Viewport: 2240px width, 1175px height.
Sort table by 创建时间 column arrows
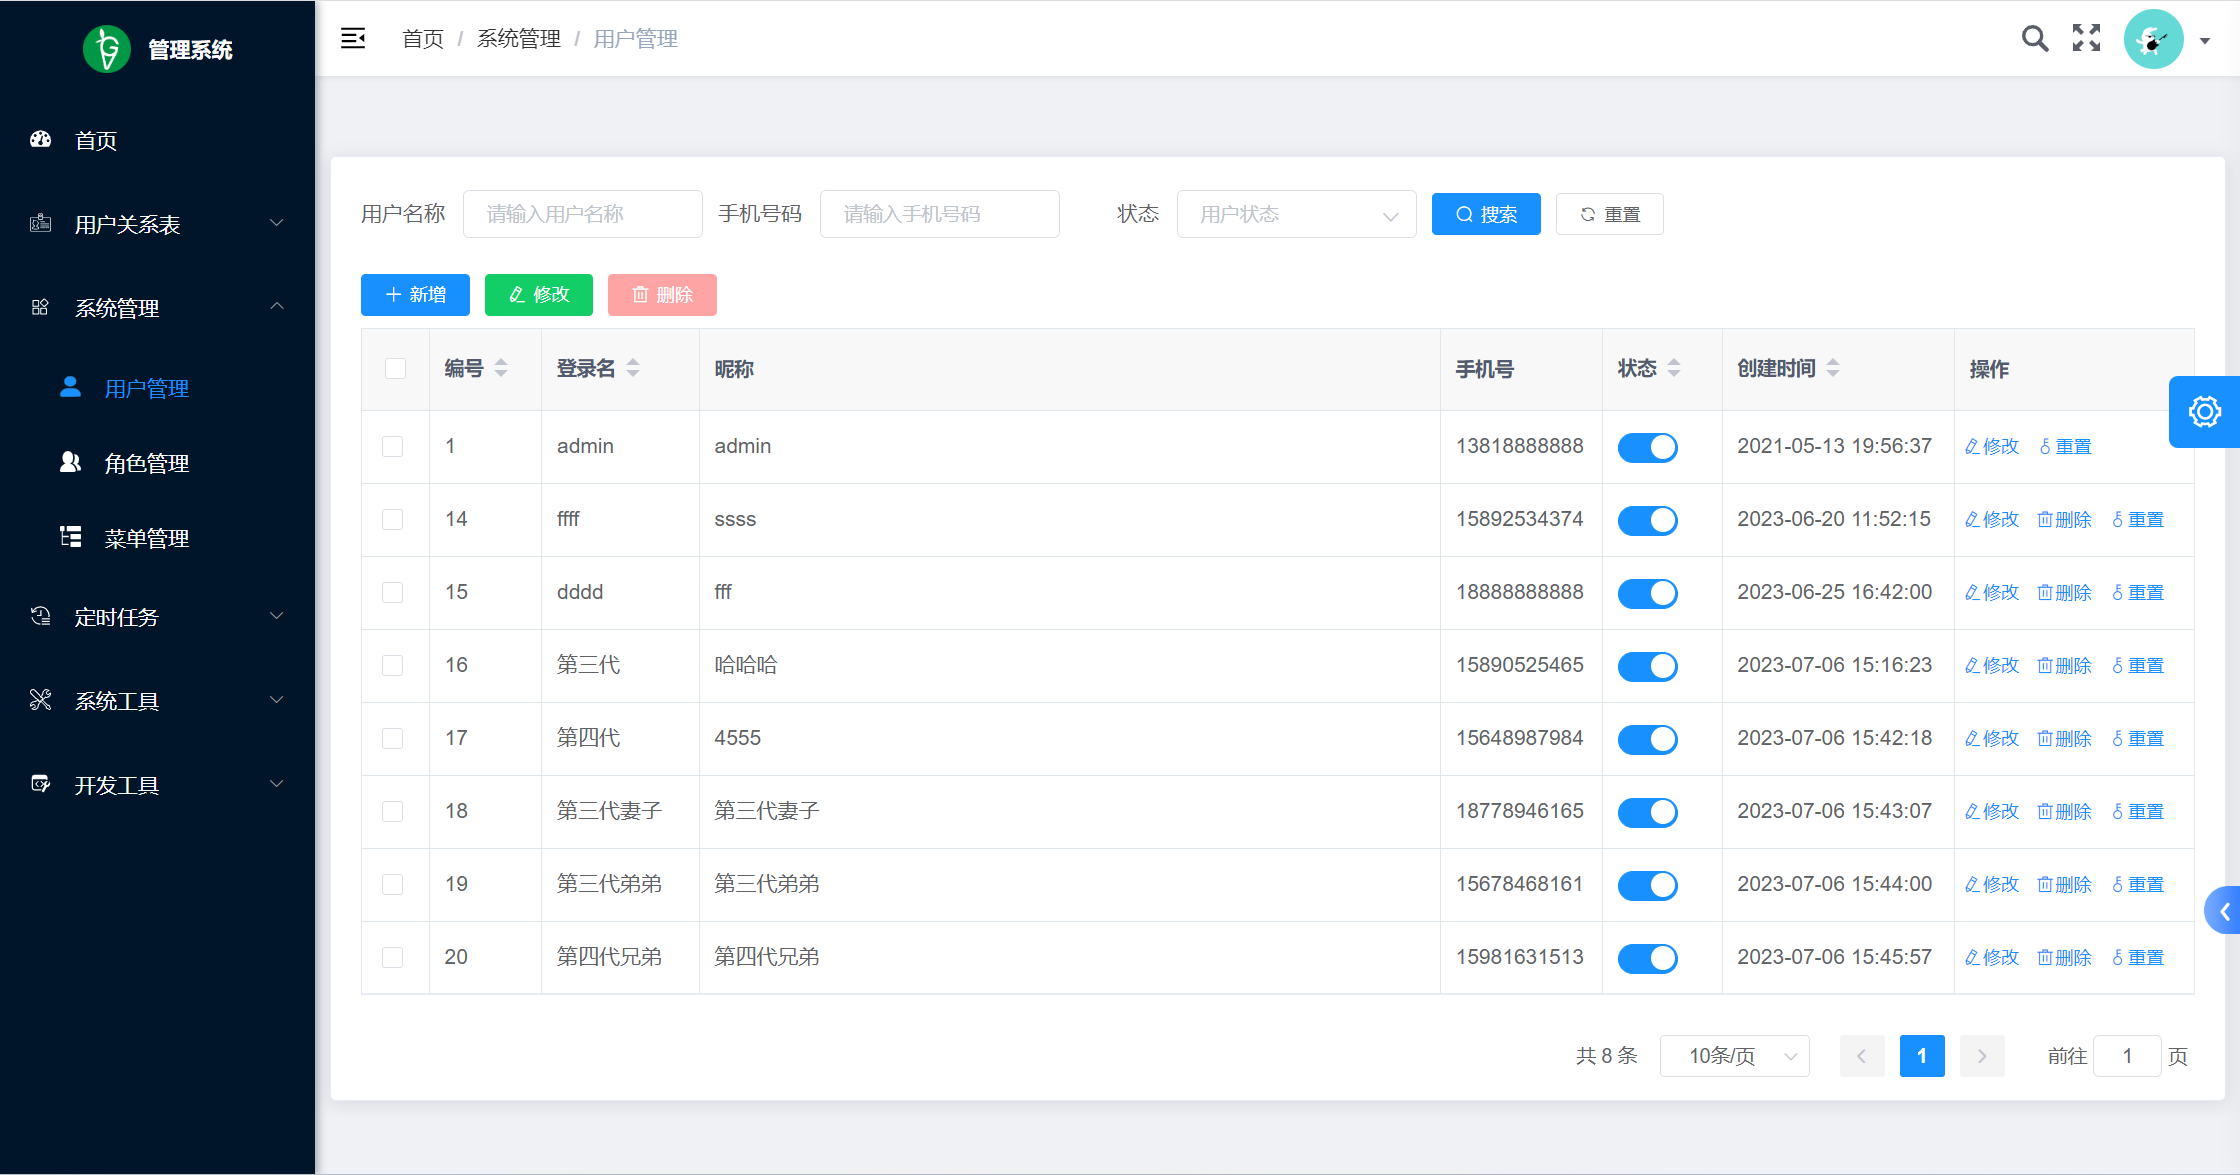[x=1833, y=368]
